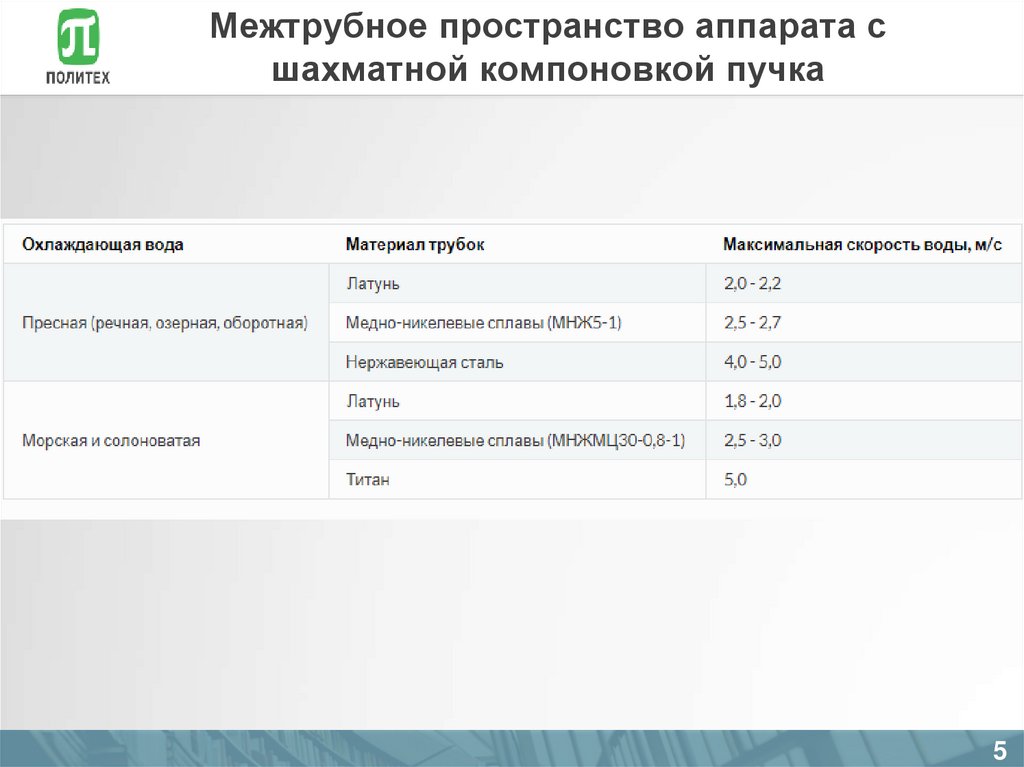Select cell 'Пресная (речная, озерная, оборотная)'
The image size is (1024, 767).
(165, 323)
